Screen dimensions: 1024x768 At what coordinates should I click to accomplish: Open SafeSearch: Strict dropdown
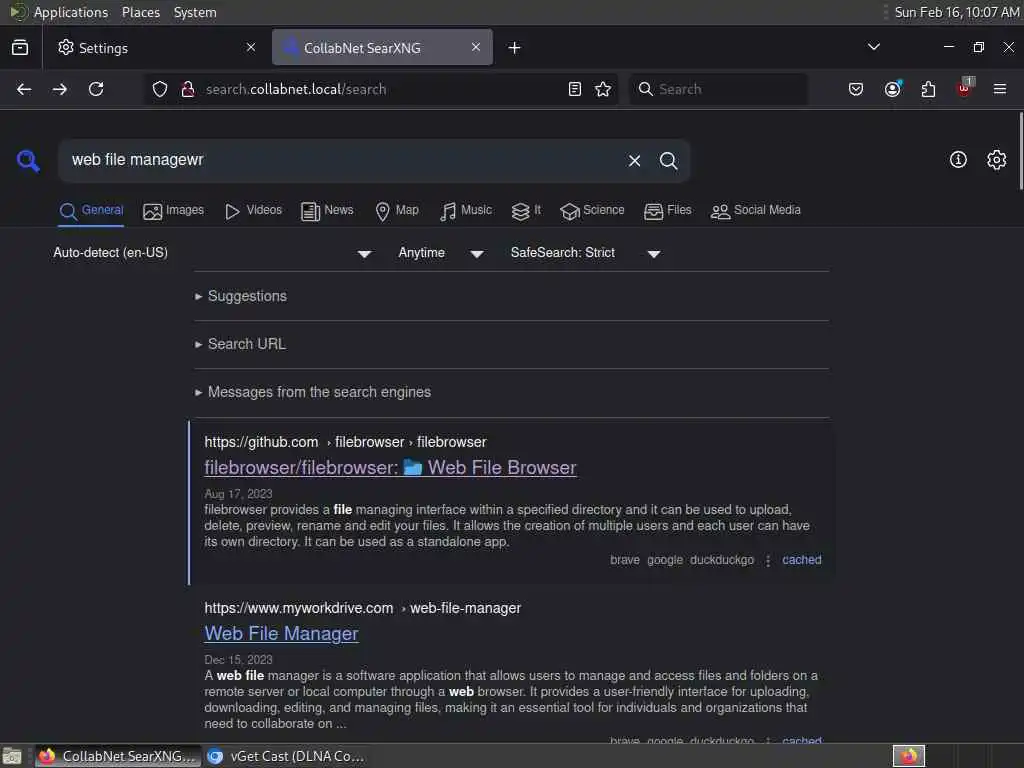pyautogui.click(x=585, y=253)
